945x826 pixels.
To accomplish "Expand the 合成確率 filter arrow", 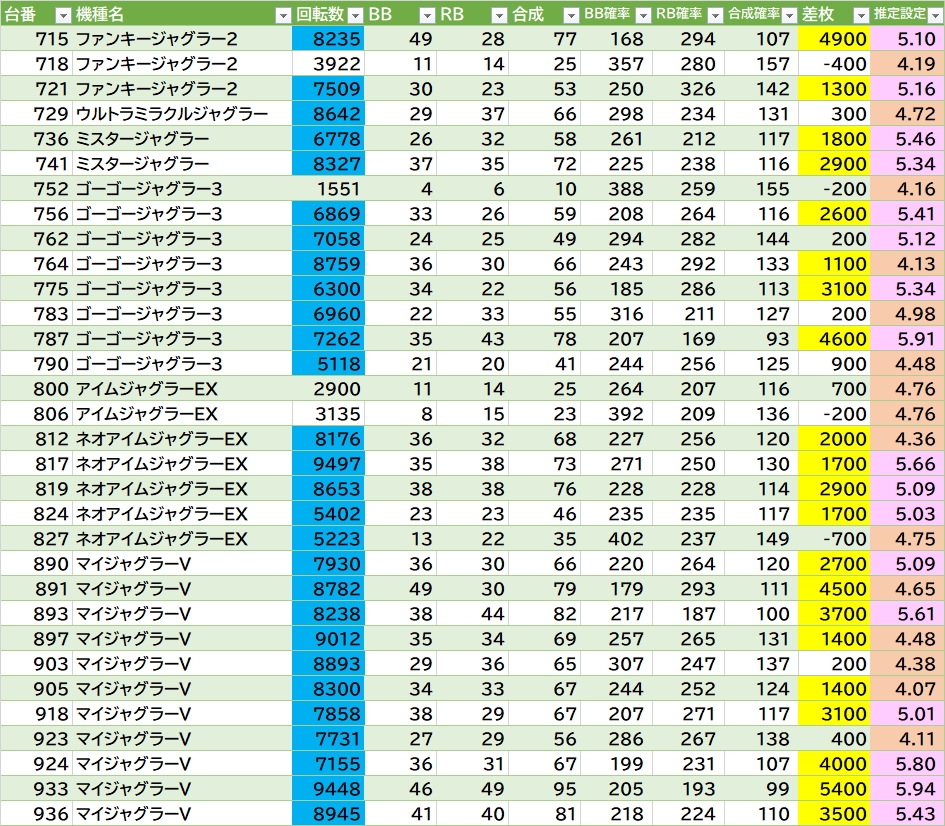I will (788, 15).
